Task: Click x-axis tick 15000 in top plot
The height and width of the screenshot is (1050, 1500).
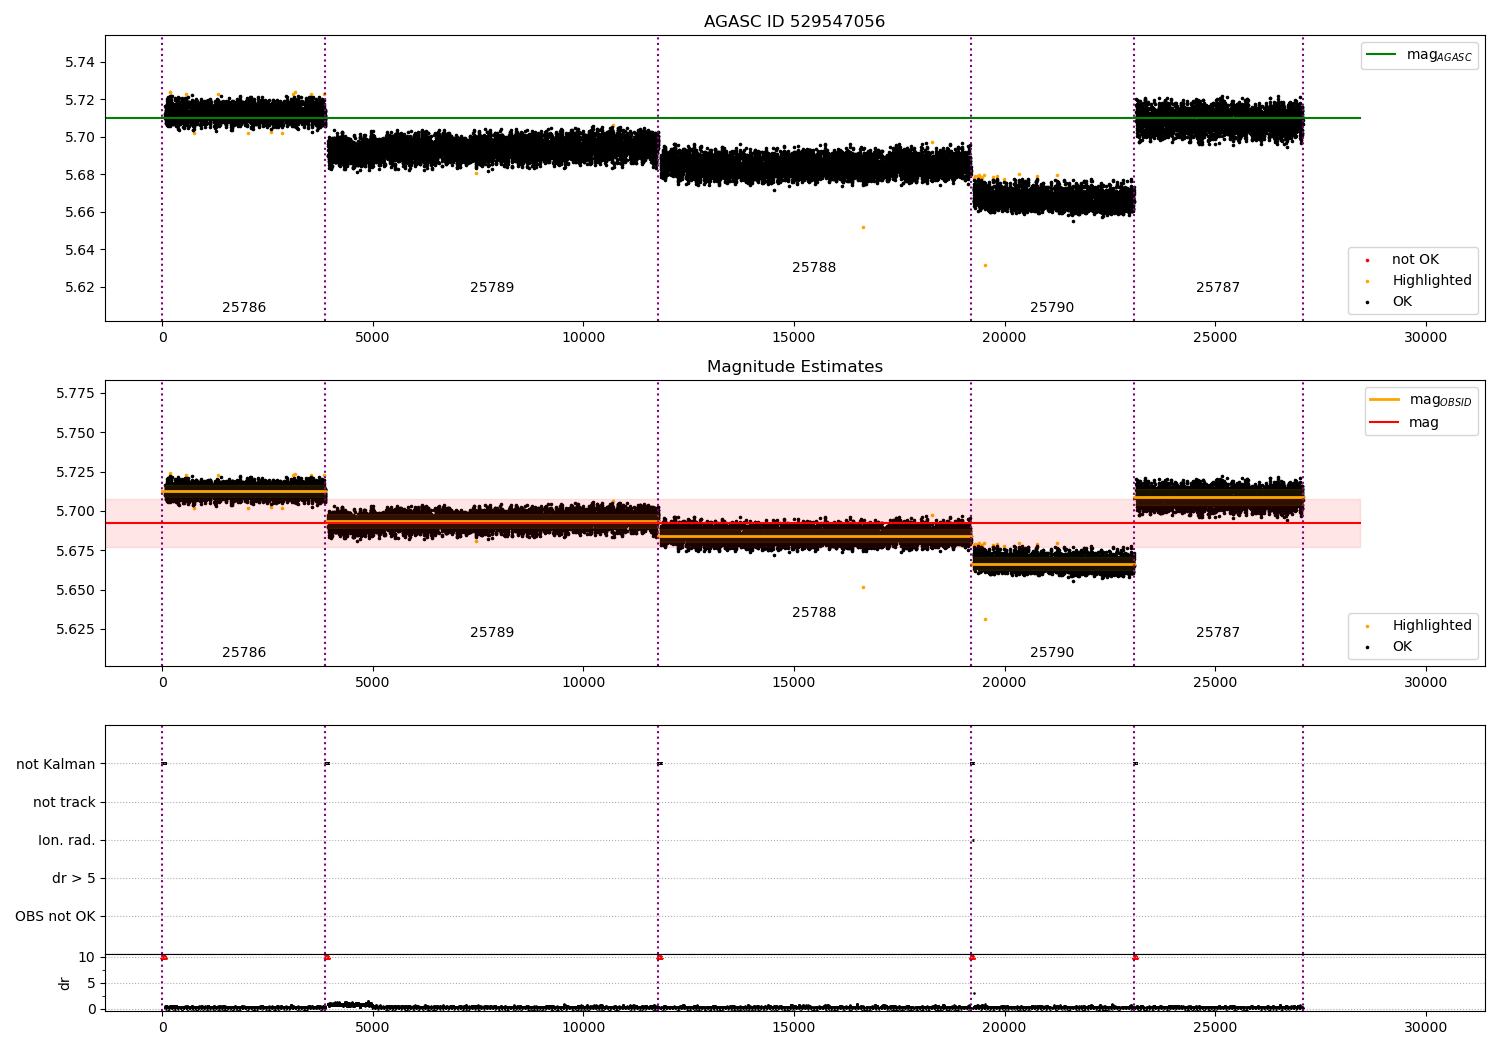Action: coord(794,337)
